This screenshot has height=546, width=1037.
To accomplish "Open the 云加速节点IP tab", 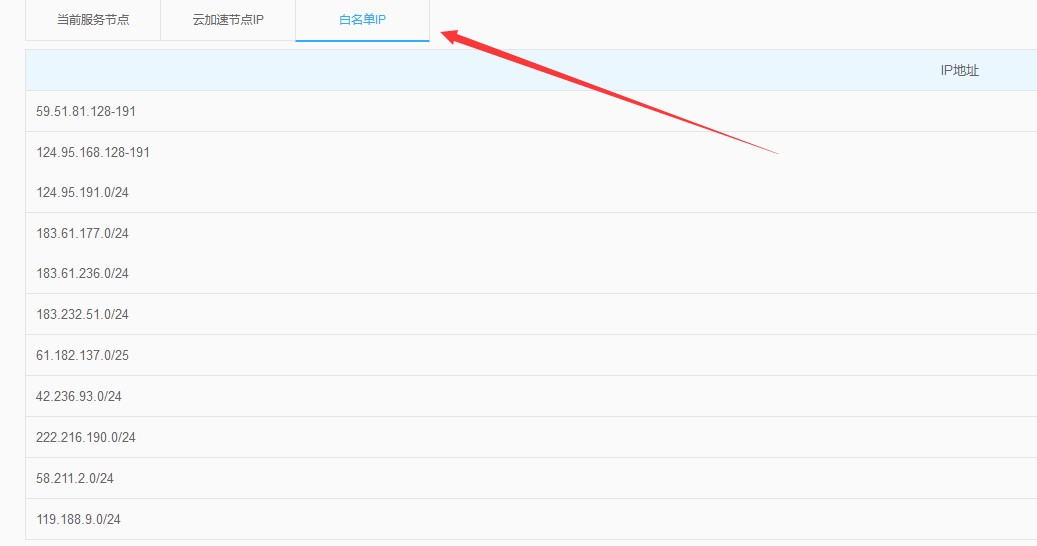I will [228, 20].
